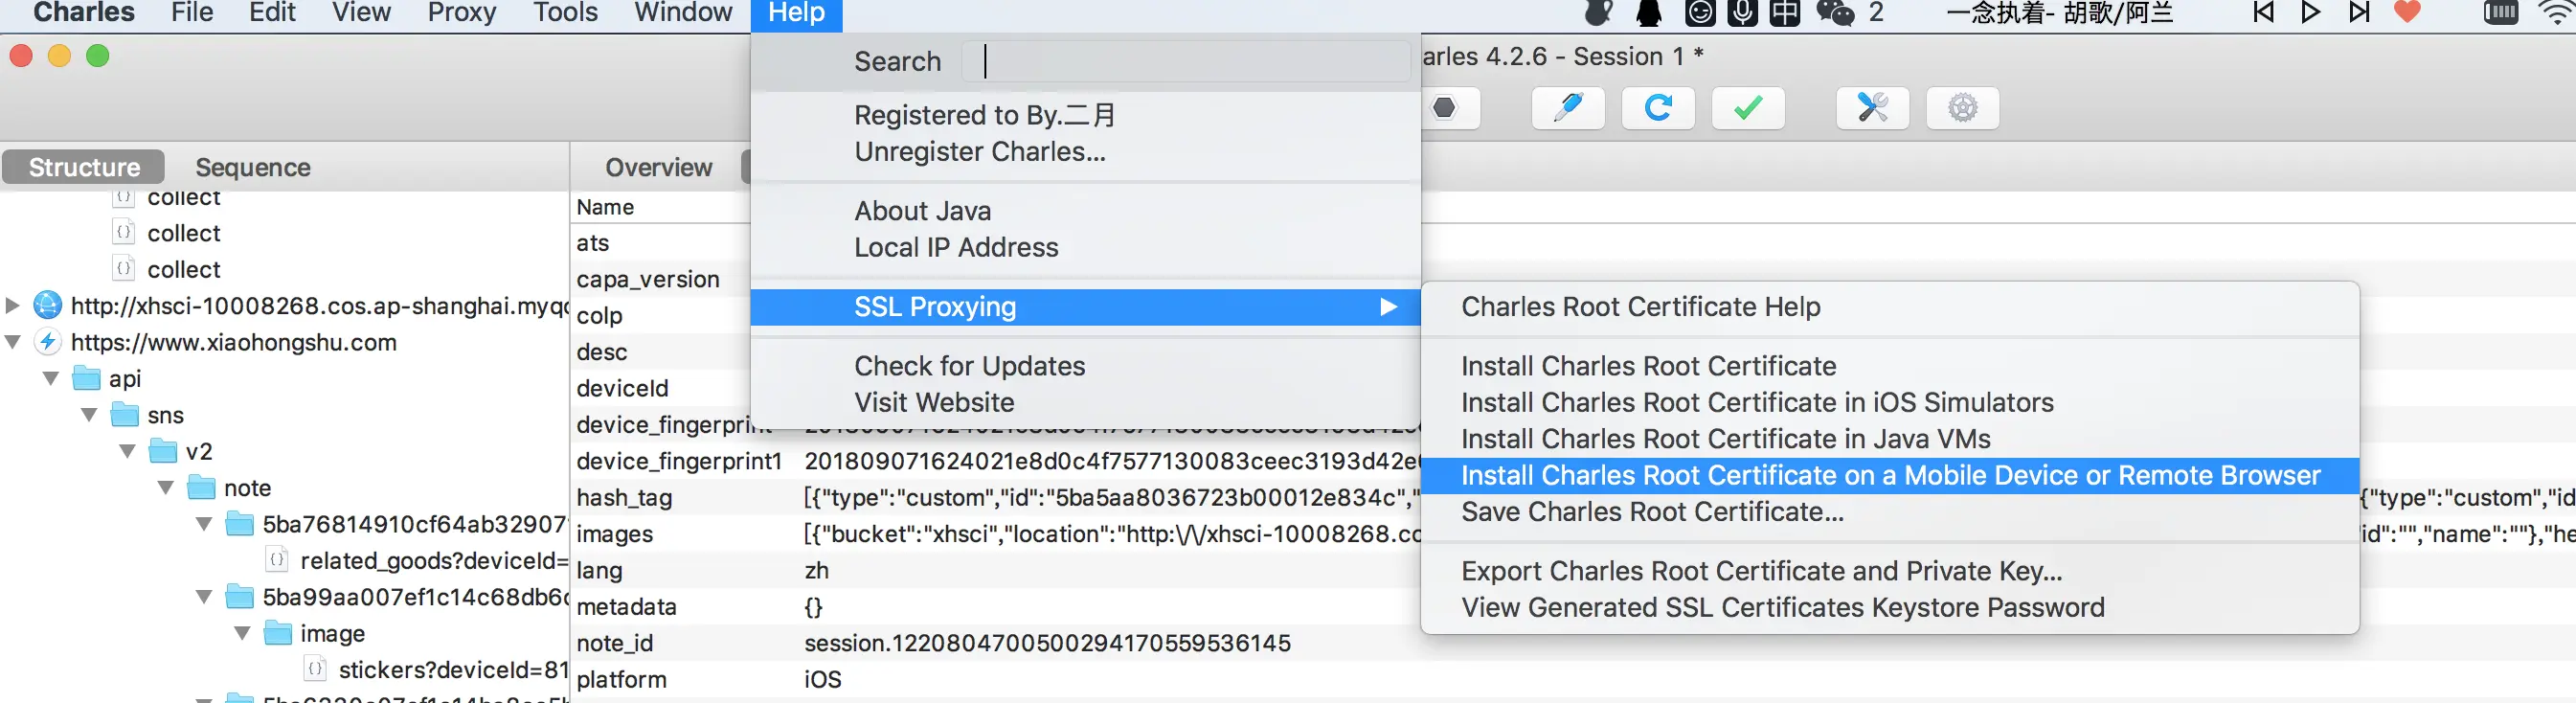Click the microphone icon in menu bar
The width and height of the screenshot is (2576, 703).
pos(1743,12)
